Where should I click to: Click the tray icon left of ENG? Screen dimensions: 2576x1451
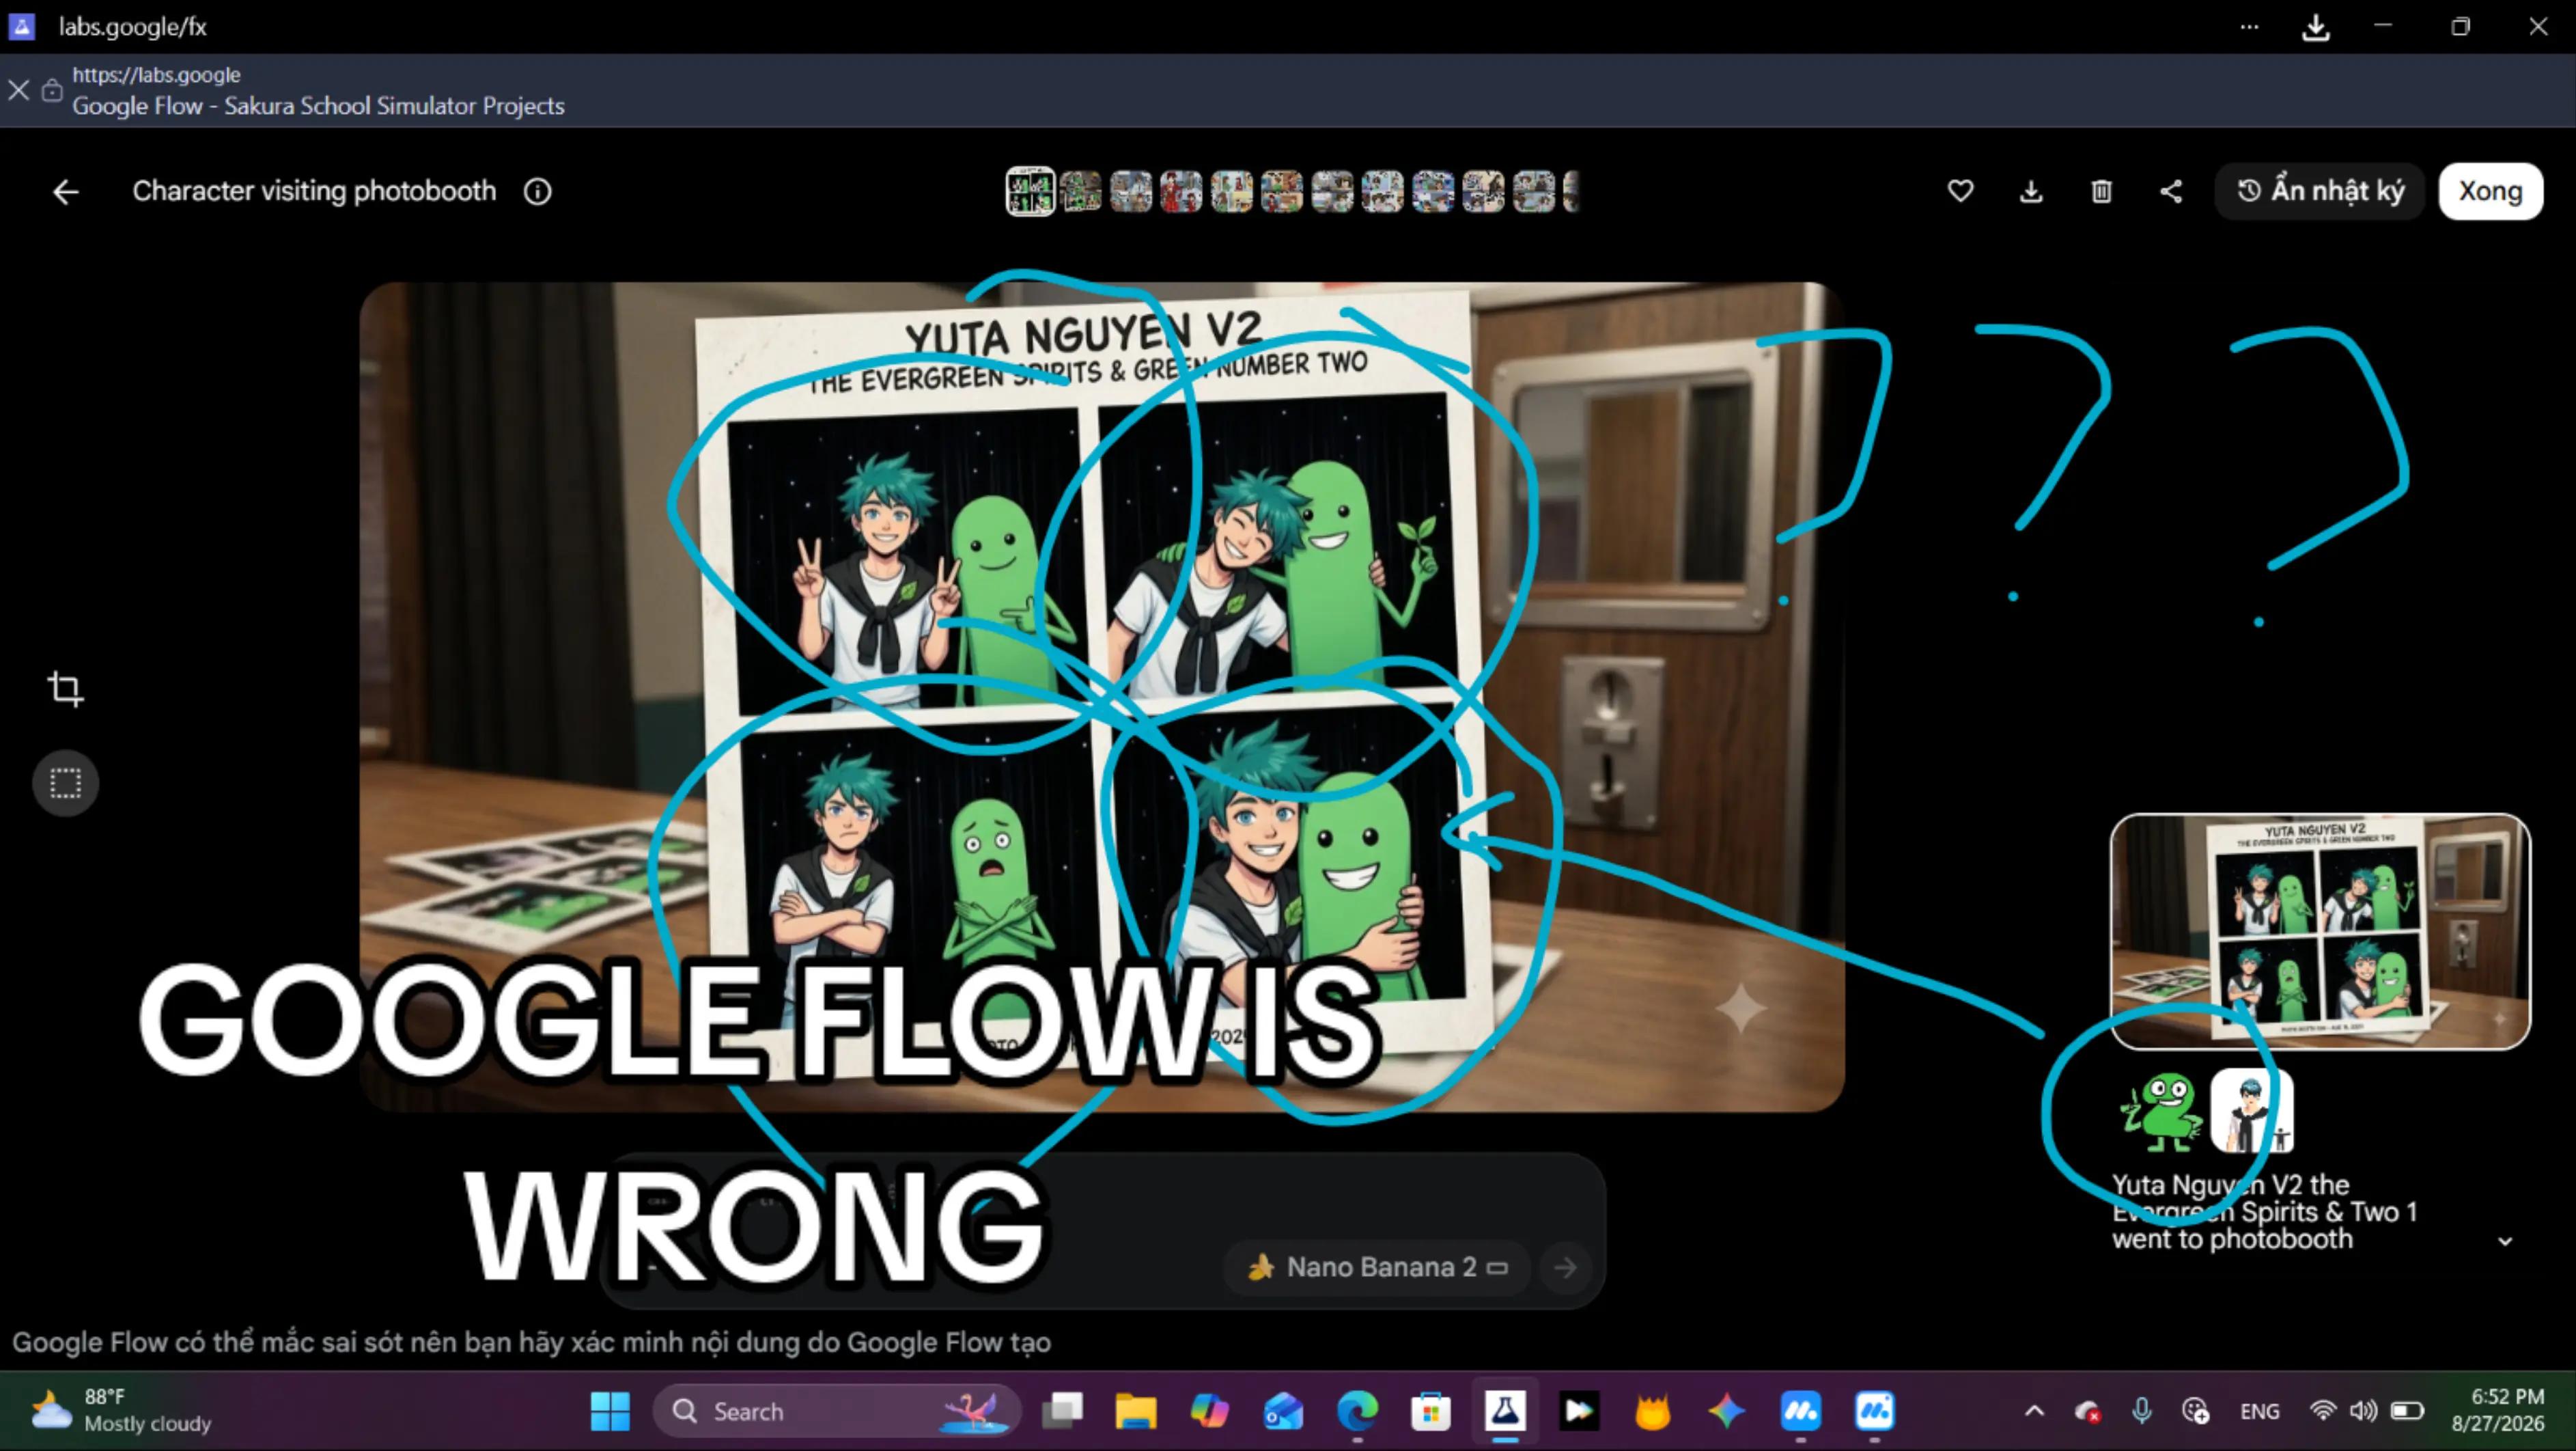pos(2195,1411)
